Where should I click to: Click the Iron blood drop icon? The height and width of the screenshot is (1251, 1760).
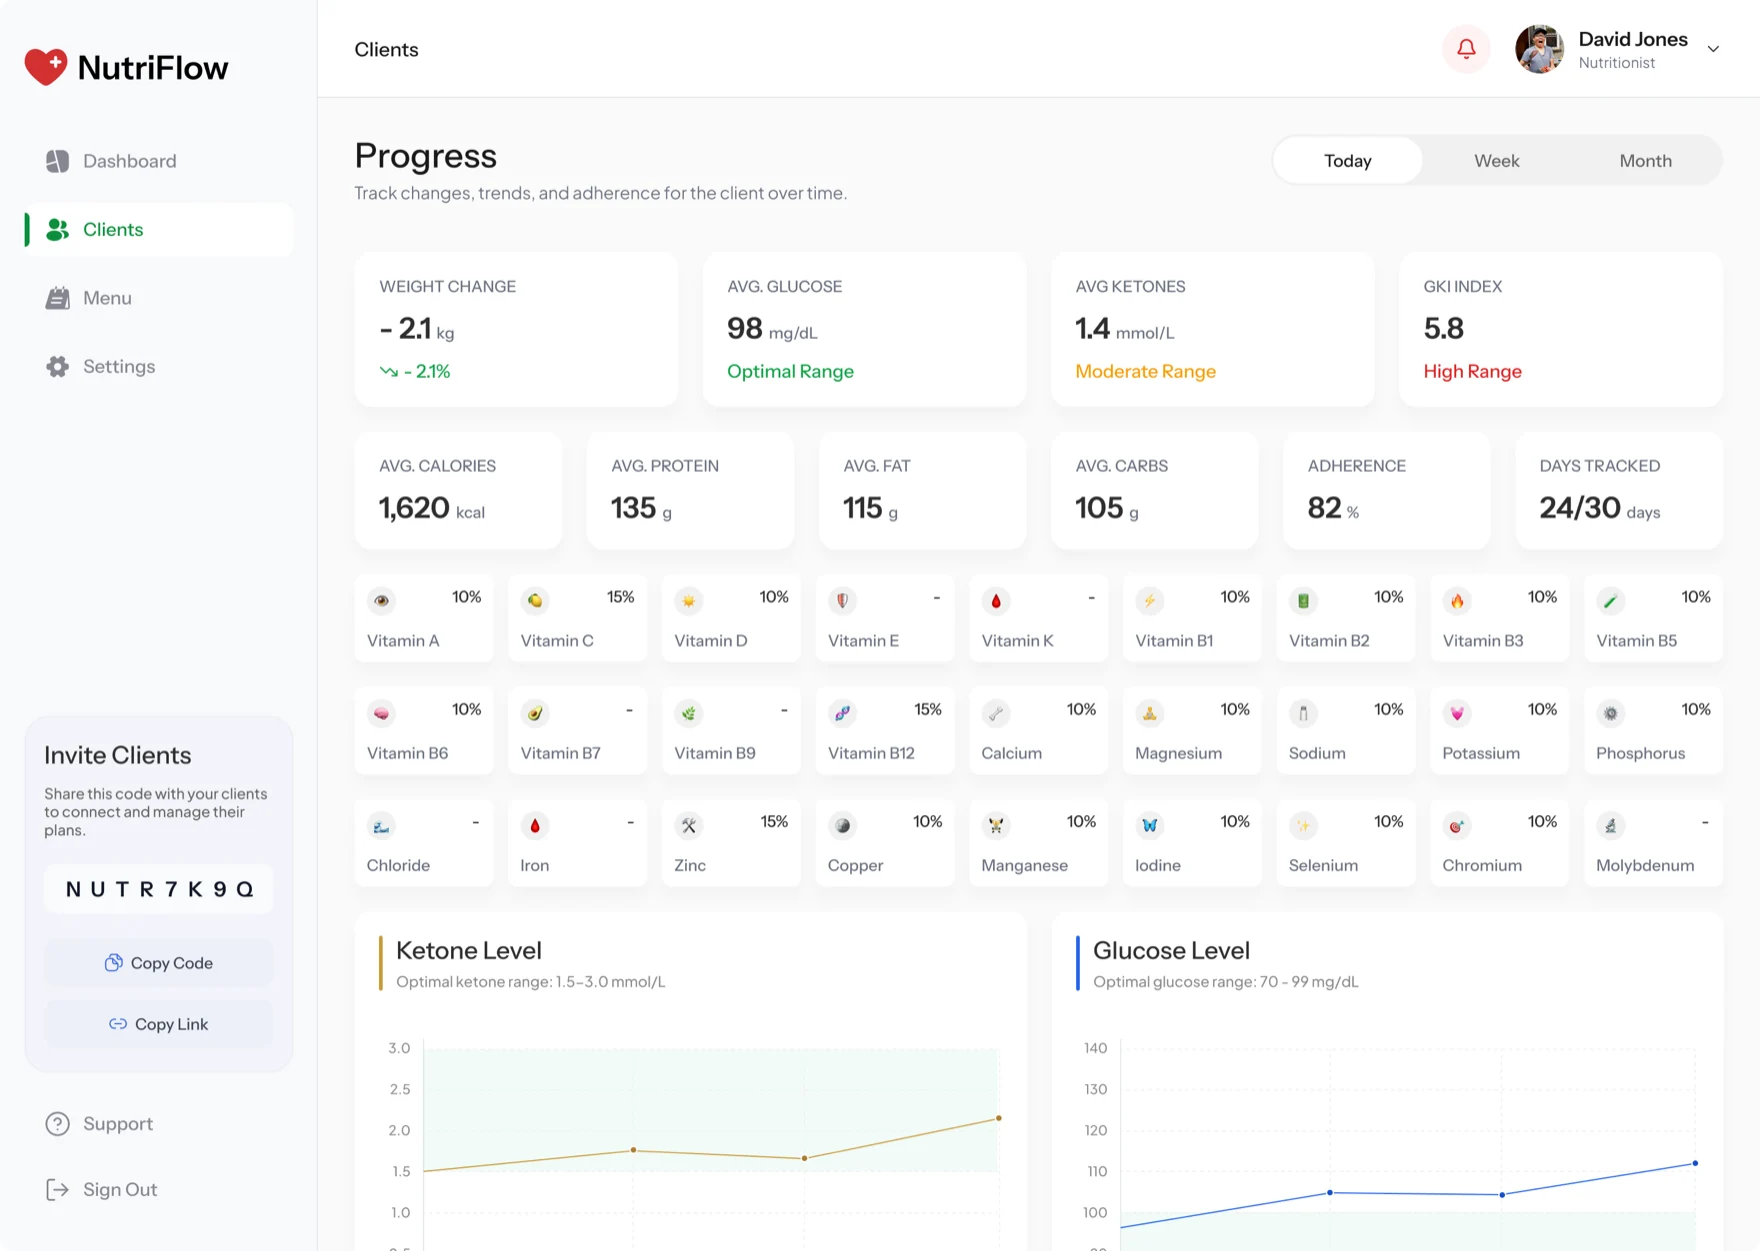[535, 826]
